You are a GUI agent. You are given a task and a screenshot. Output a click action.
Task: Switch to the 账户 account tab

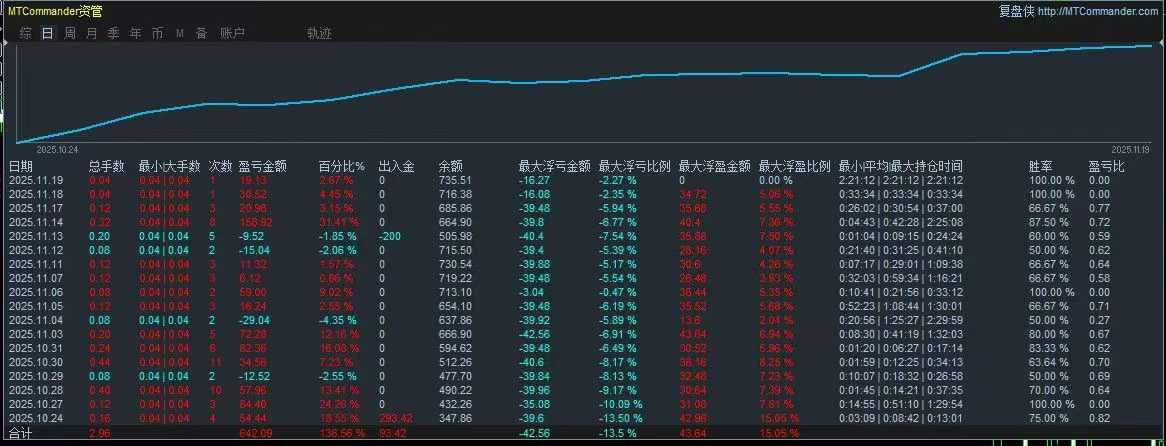pos(233,33)
